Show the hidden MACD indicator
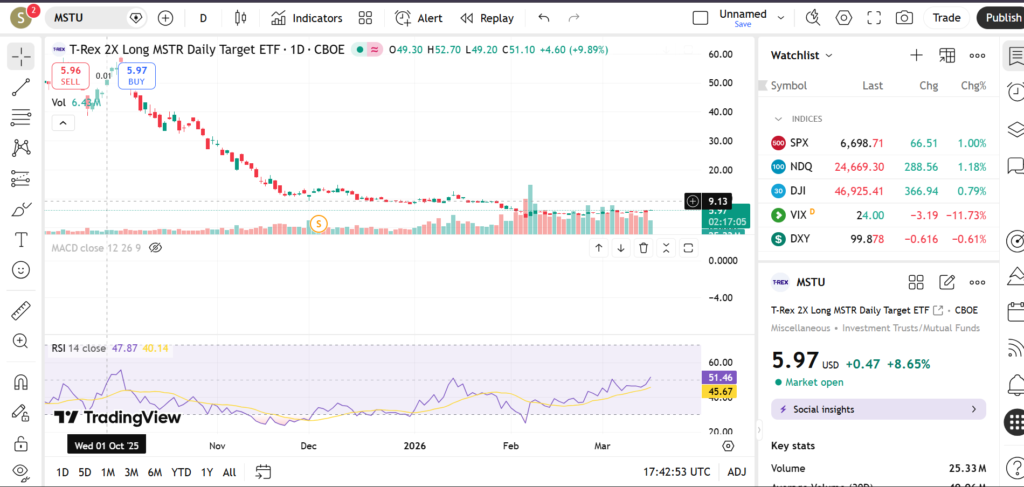The width and height of the screenshot is (1024, 487). point(154,247)
